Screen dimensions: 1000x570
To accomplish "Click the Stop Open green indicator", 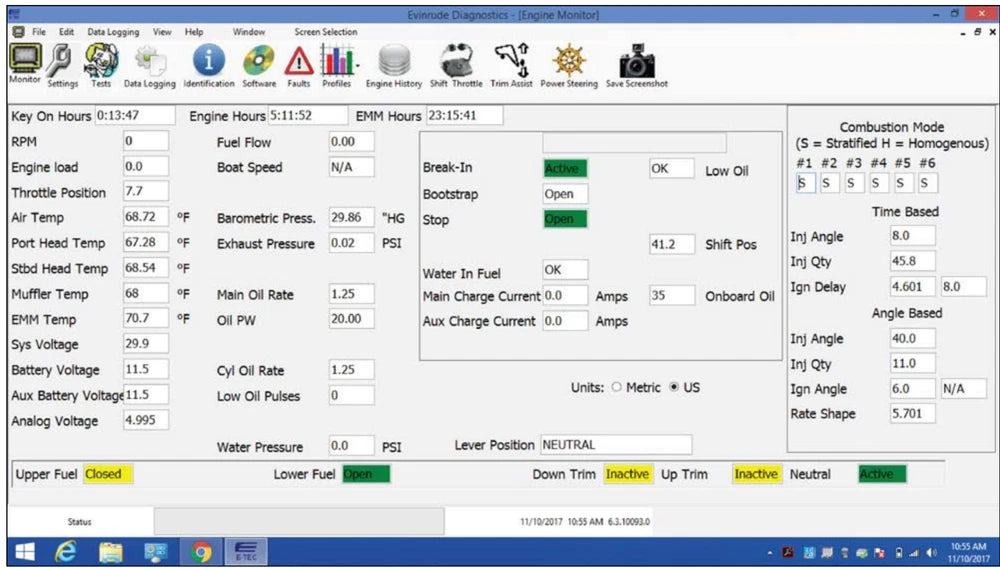I will (x=565, y=219).
